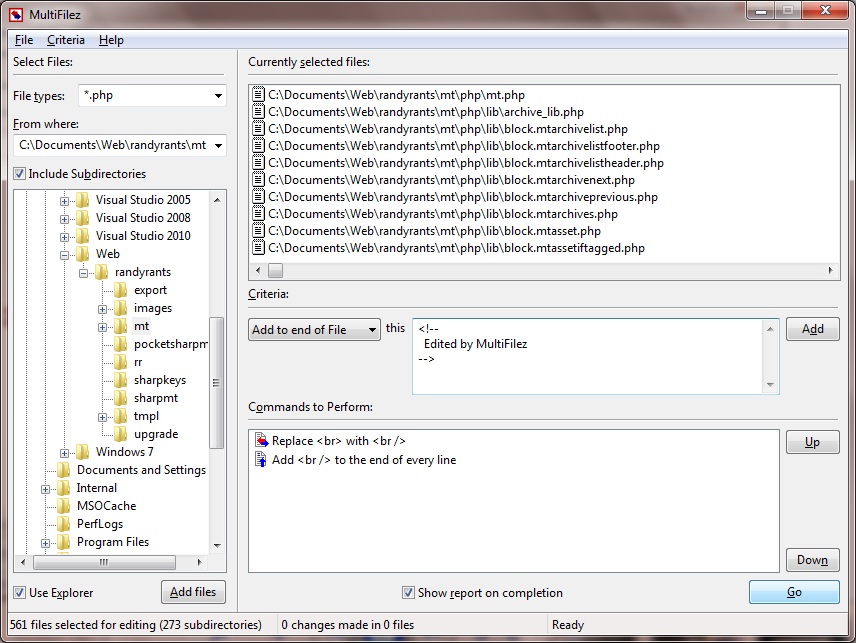856x643 pixels.
Task: Click the folder tree horizontal scrollbar thumb
Action: click(x=104, y=562)
